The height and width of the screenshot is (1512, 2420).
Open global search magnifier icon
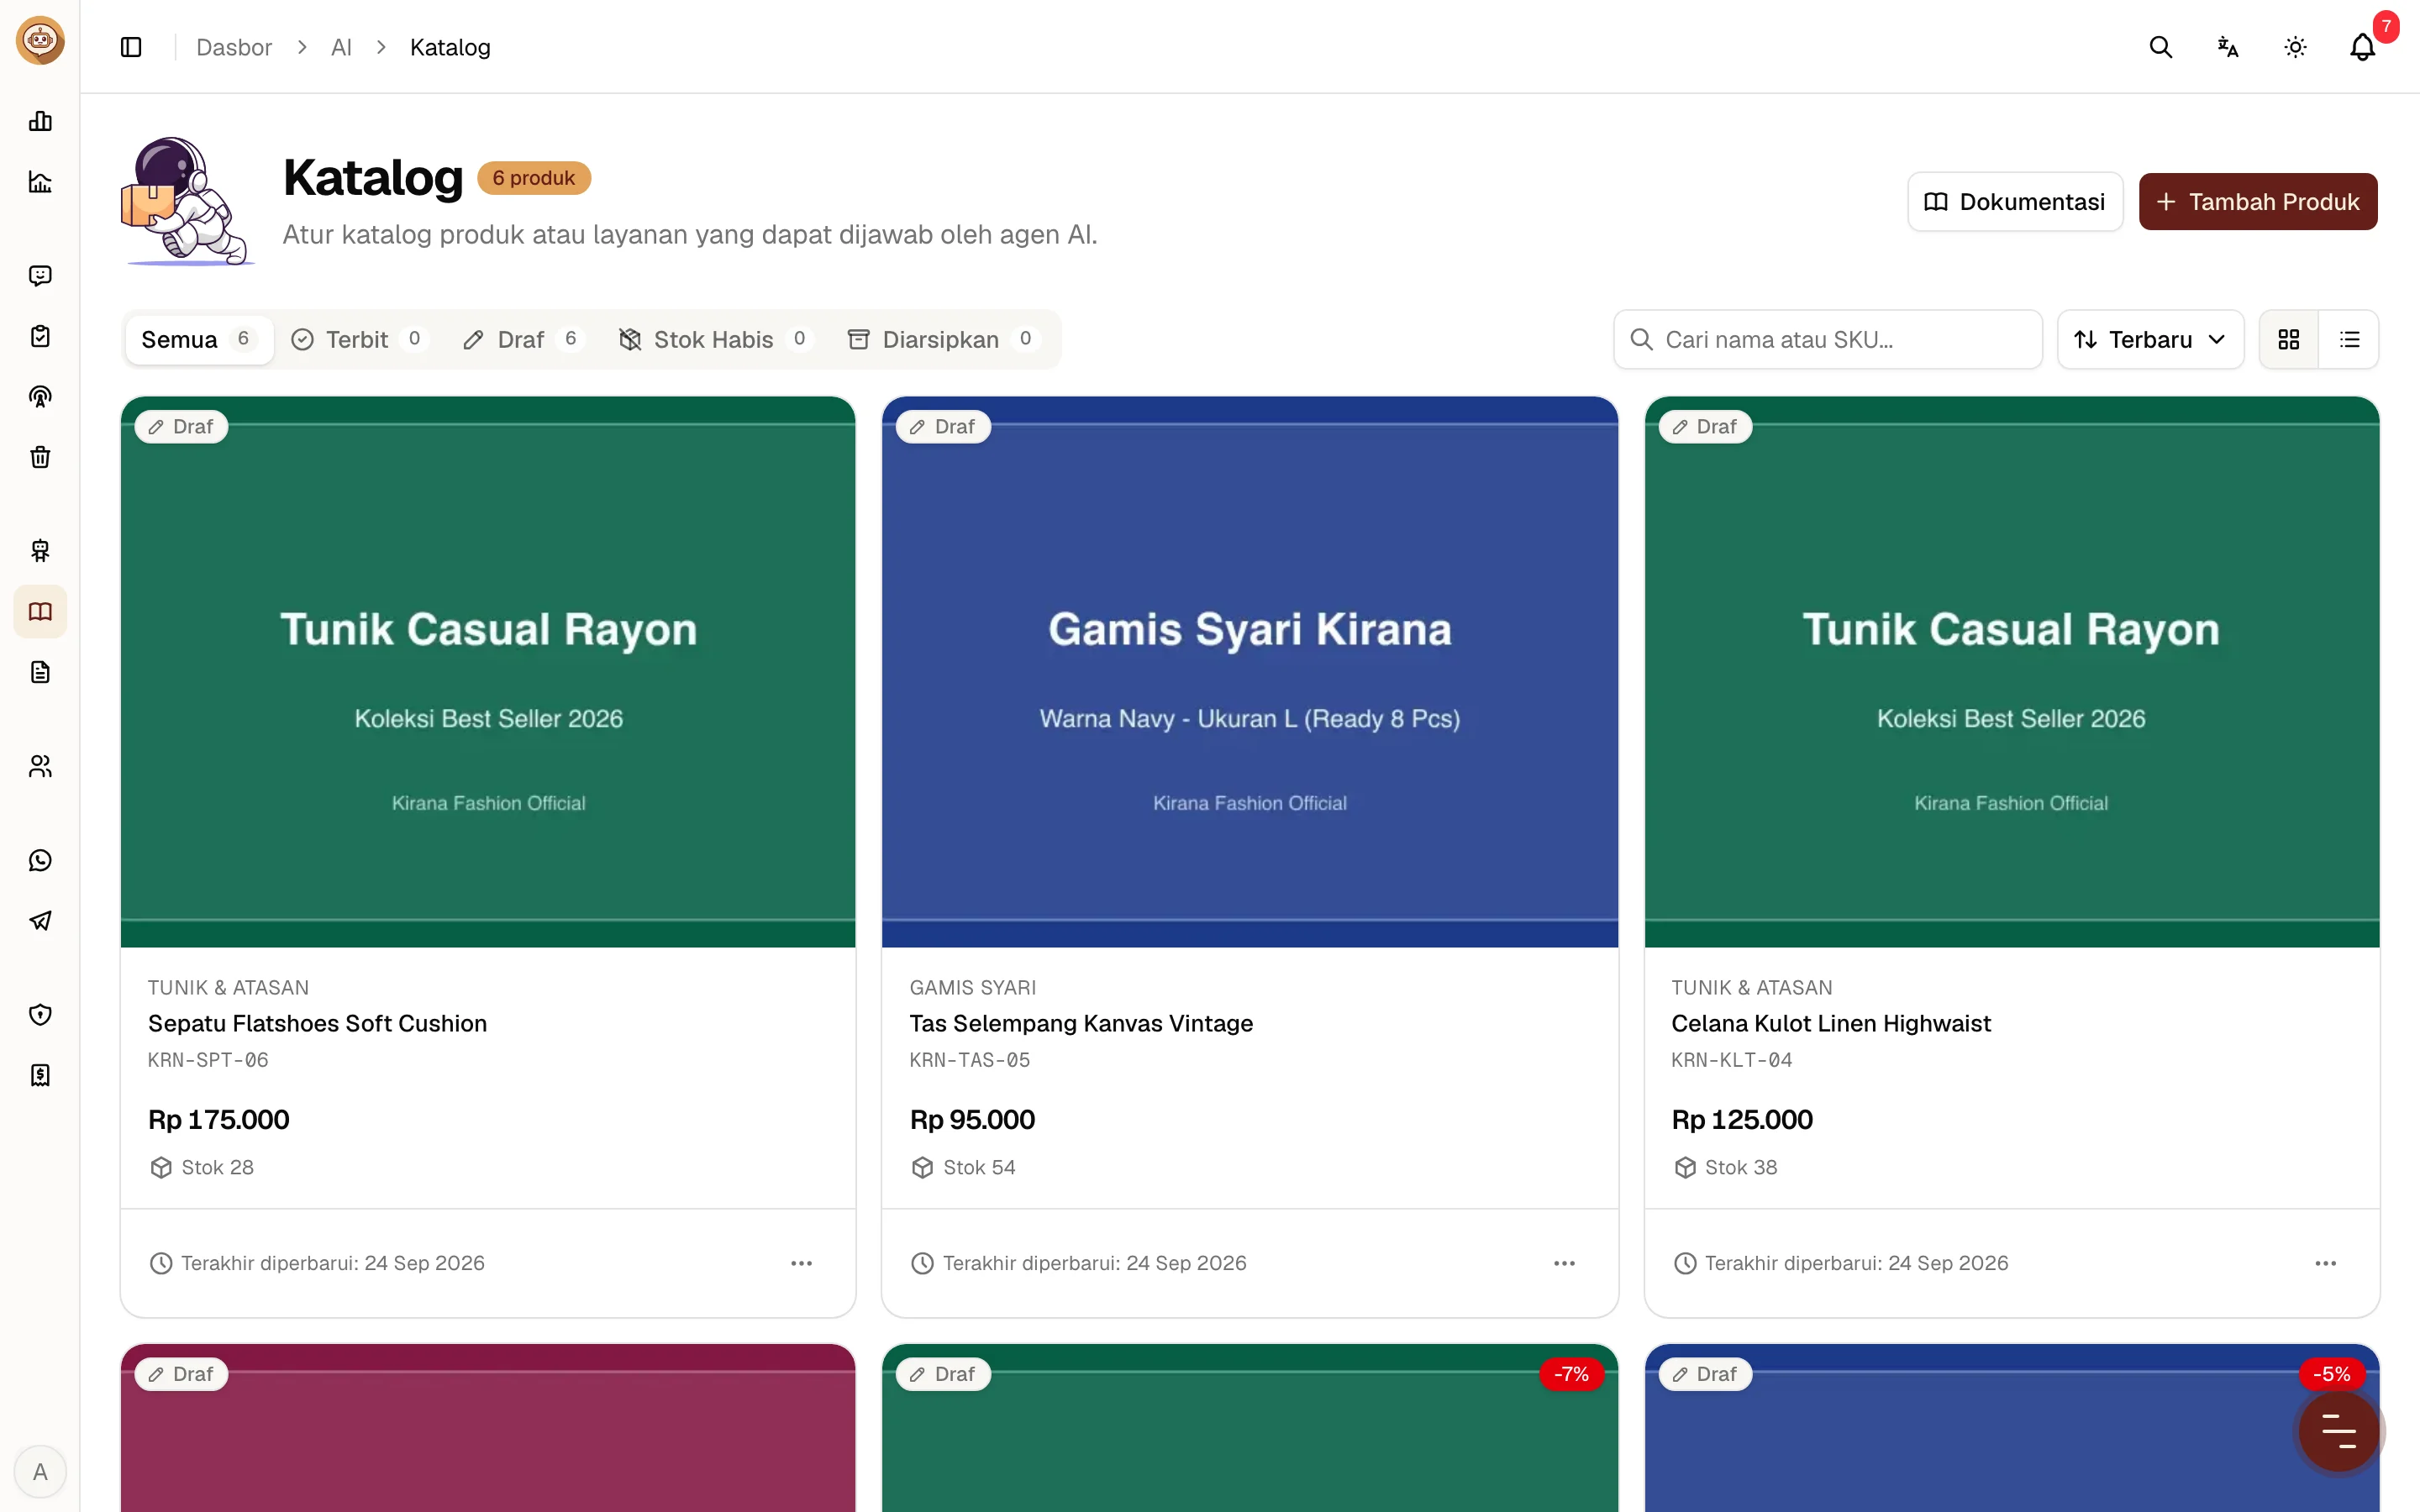click(x=2161, y=47)
